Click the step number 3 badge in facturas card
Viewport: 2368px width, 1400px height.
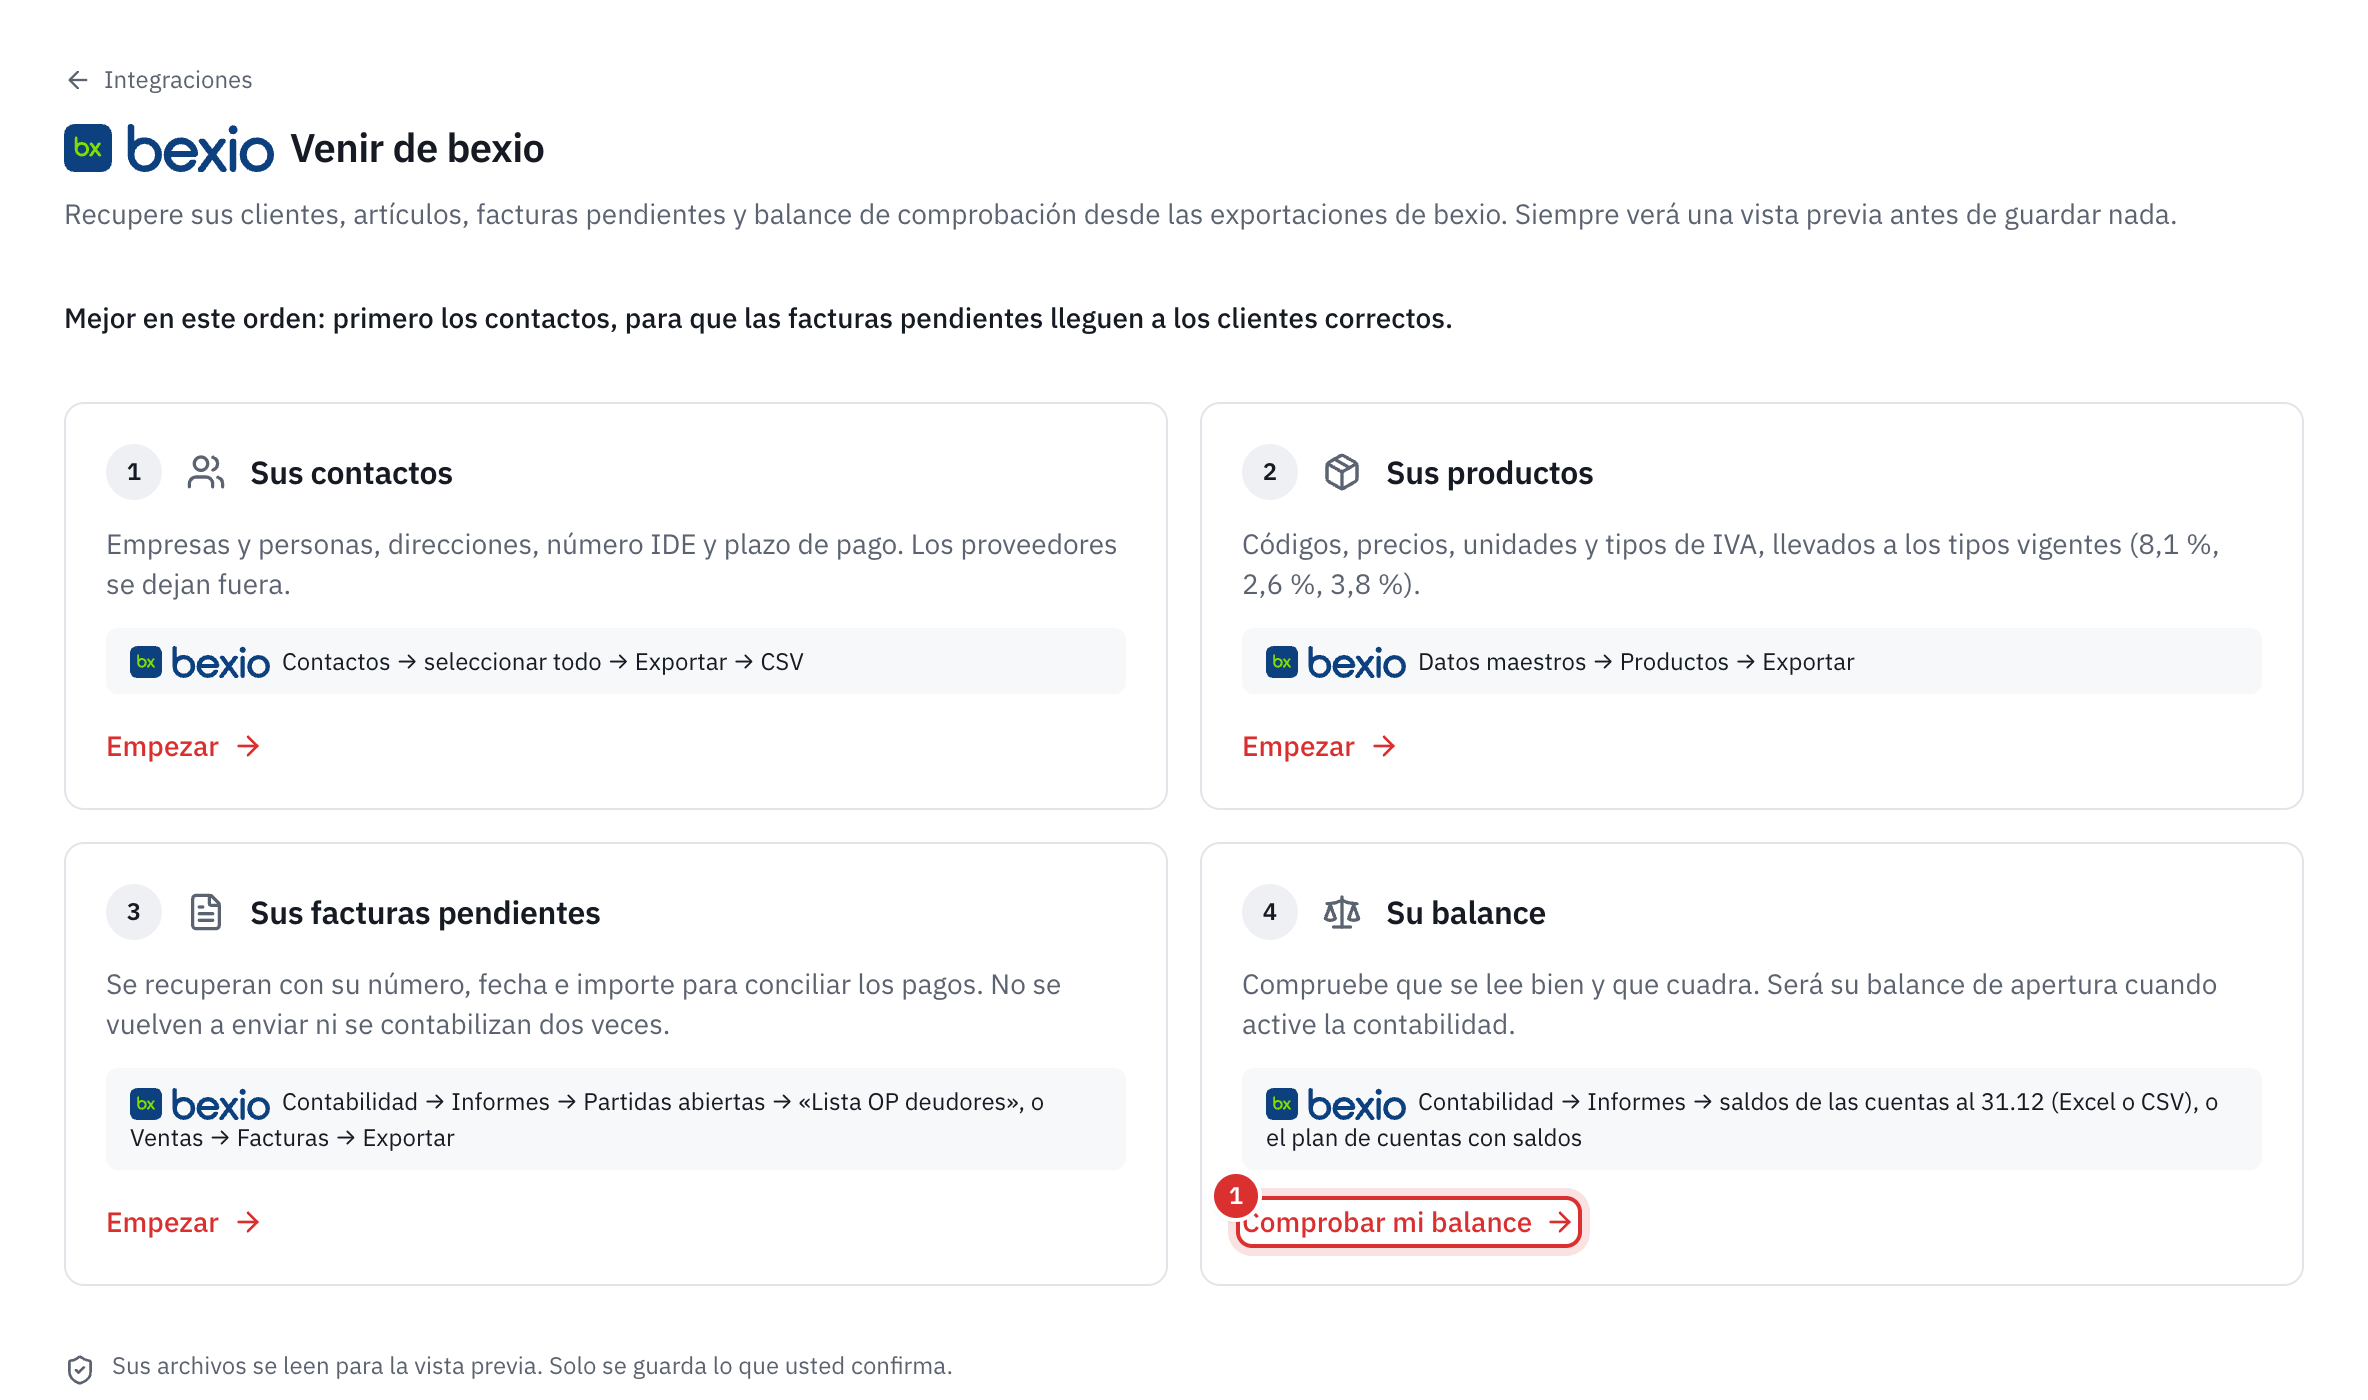click(x=134, y=912)
